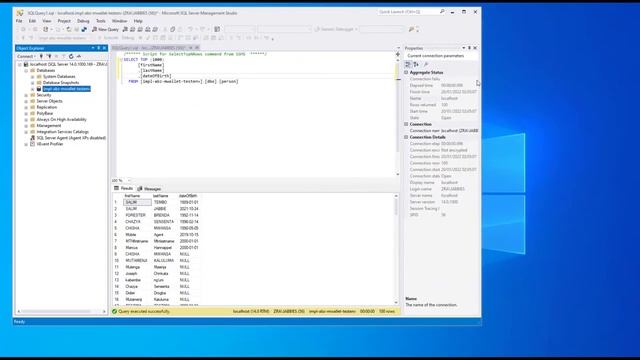Close the Object Explorer panel
Viewport: 640px width, 360px height.
click(x=104, y=48)
